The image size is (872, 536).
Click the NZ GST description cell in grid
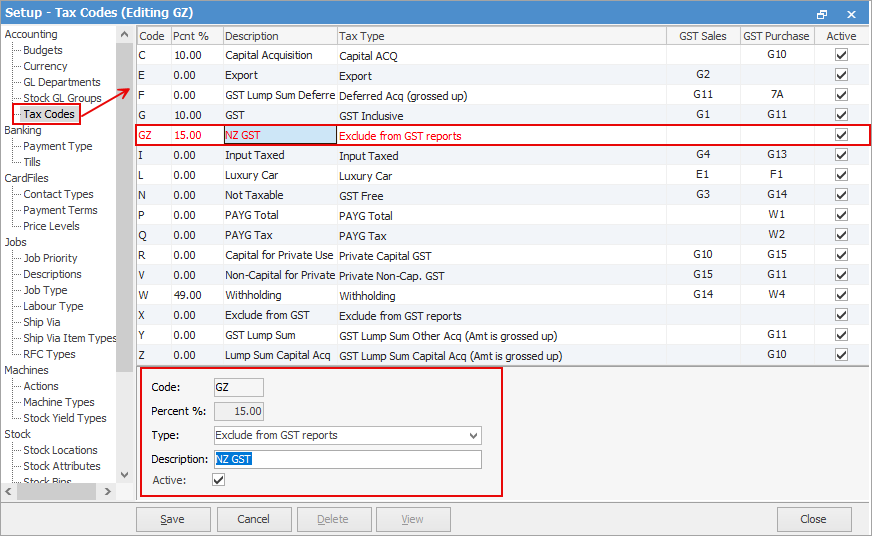[x=280, y=135]
